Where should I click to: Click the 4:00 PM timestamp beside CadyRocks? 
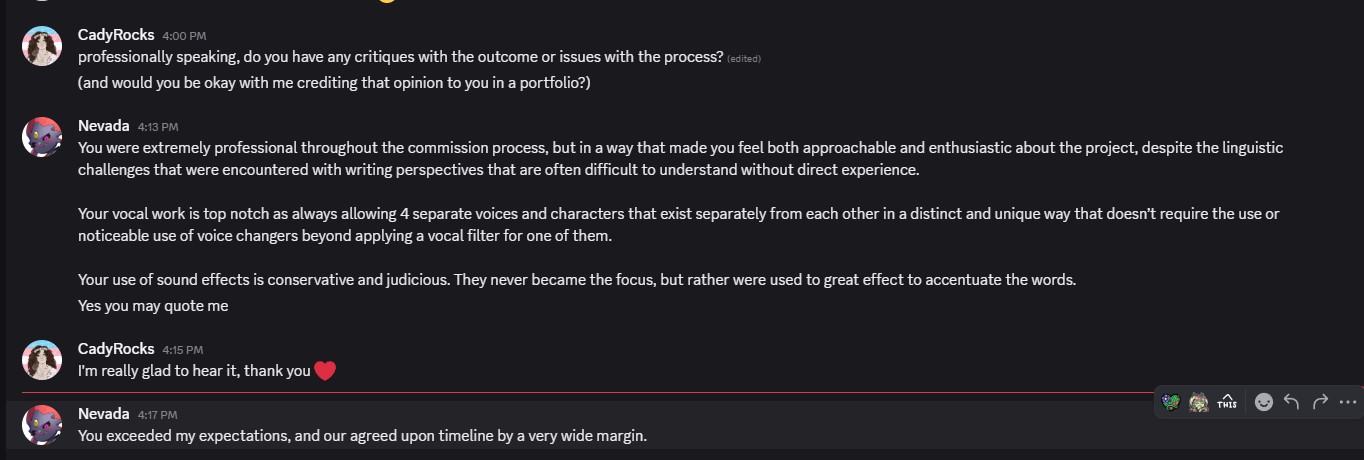click(x=183, y=36)
